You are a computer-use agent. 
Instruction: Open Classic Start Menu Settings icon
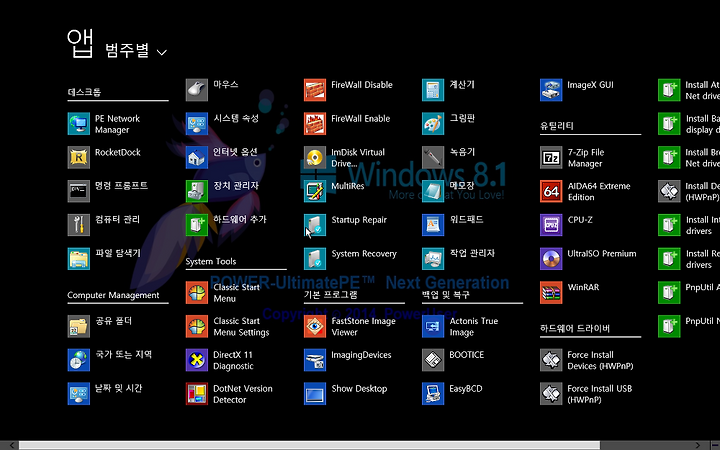(x=197, y=326)
